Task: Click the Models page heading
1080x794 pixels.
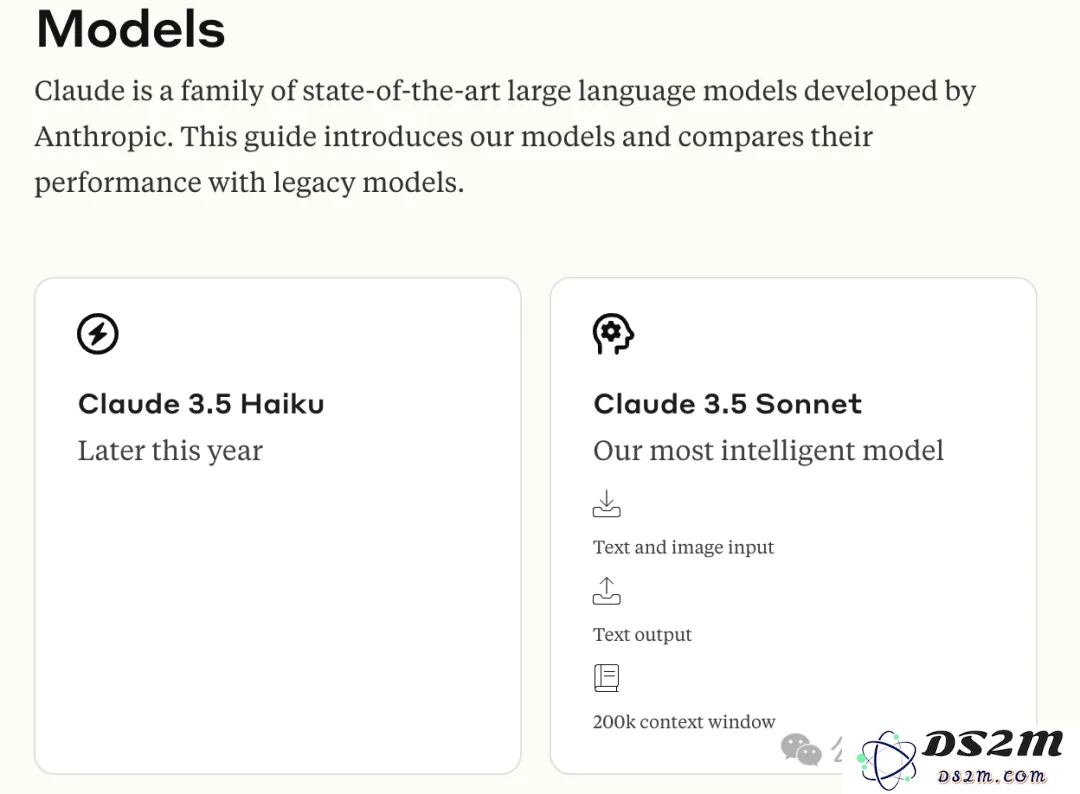Action: coord(131,30)
